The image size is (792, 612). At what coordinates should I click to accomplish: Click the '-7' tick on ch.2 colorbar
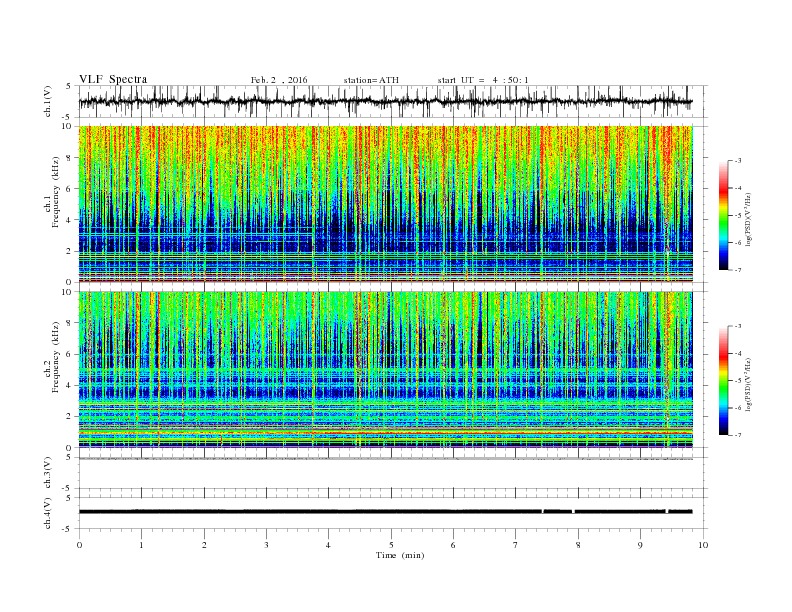pyautogui.click(x=738, y=435)
